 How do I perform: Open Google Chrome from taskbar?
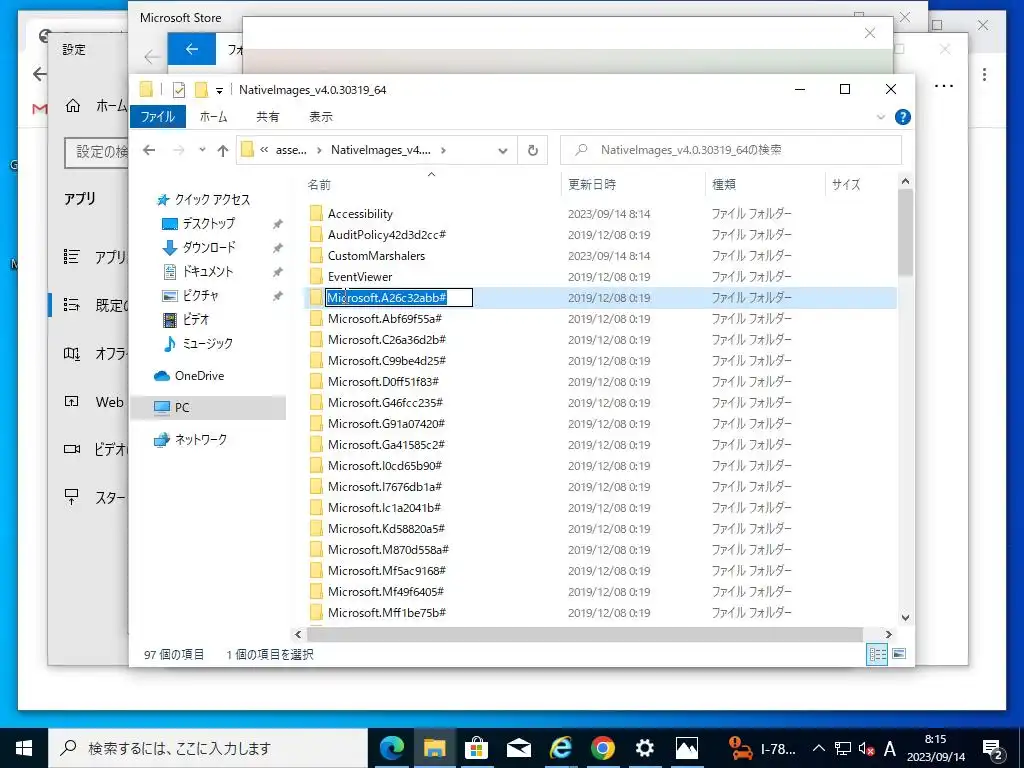pos(603,748)
